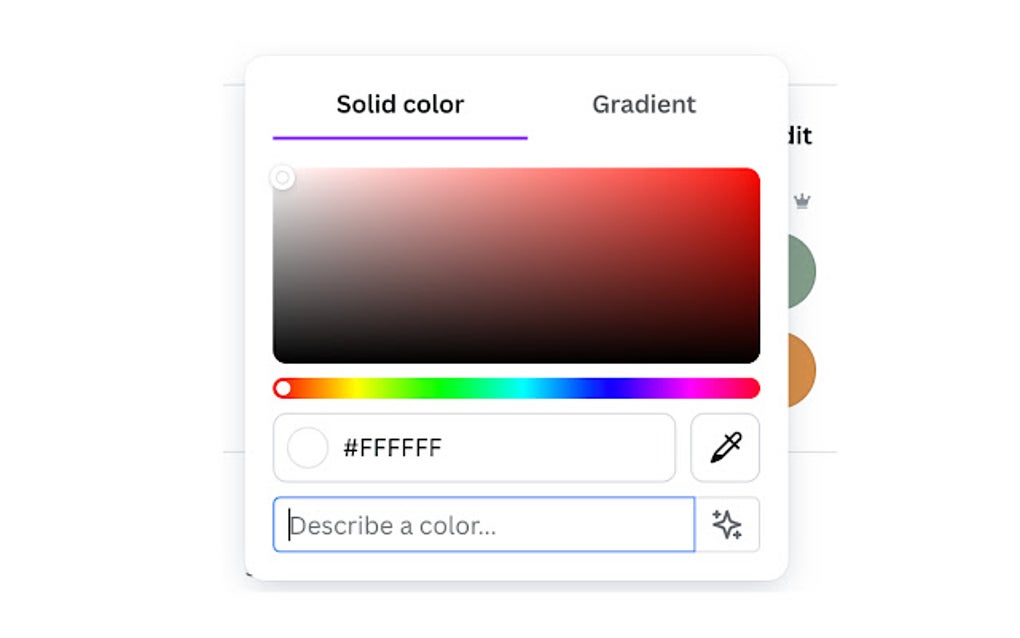Open the eyedropper color picker tool

[724, 448]
